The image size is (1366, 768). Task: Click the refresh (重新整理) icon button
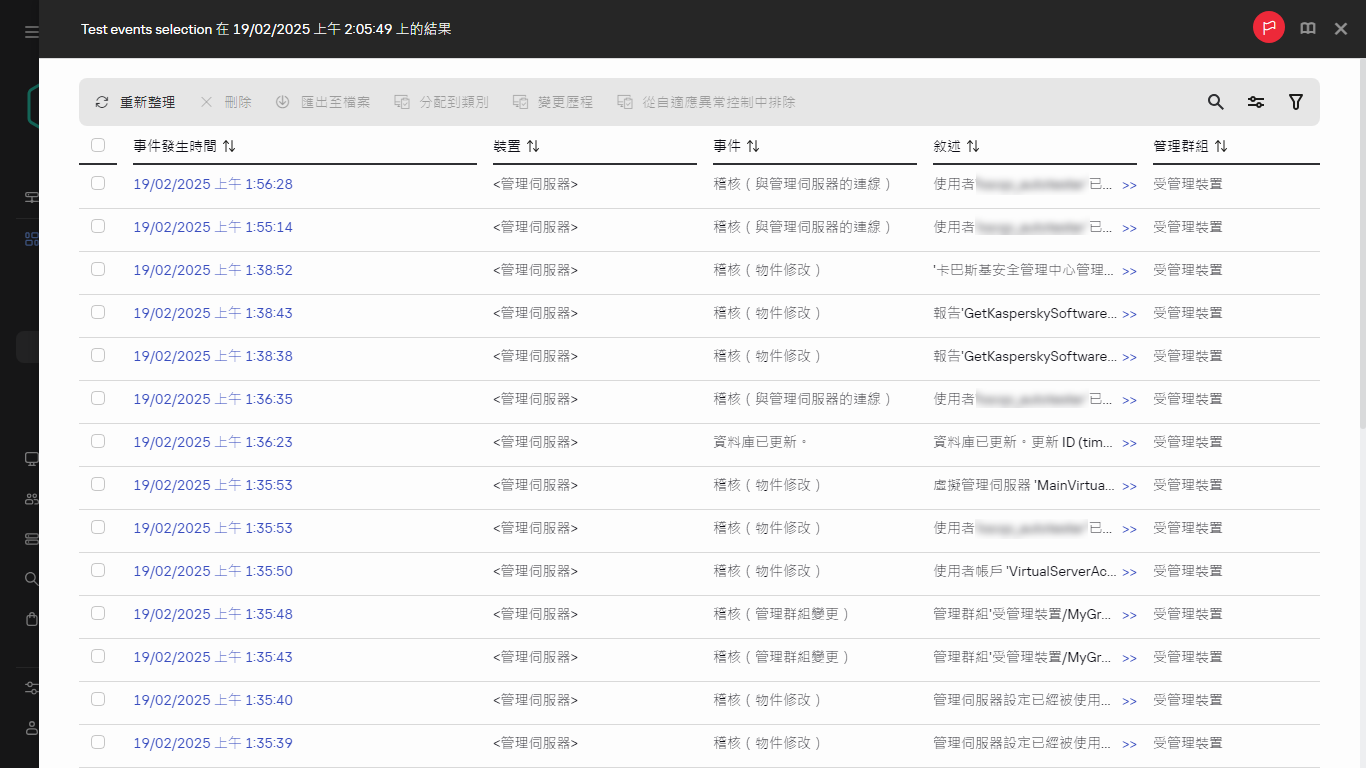tap(102, 102)
